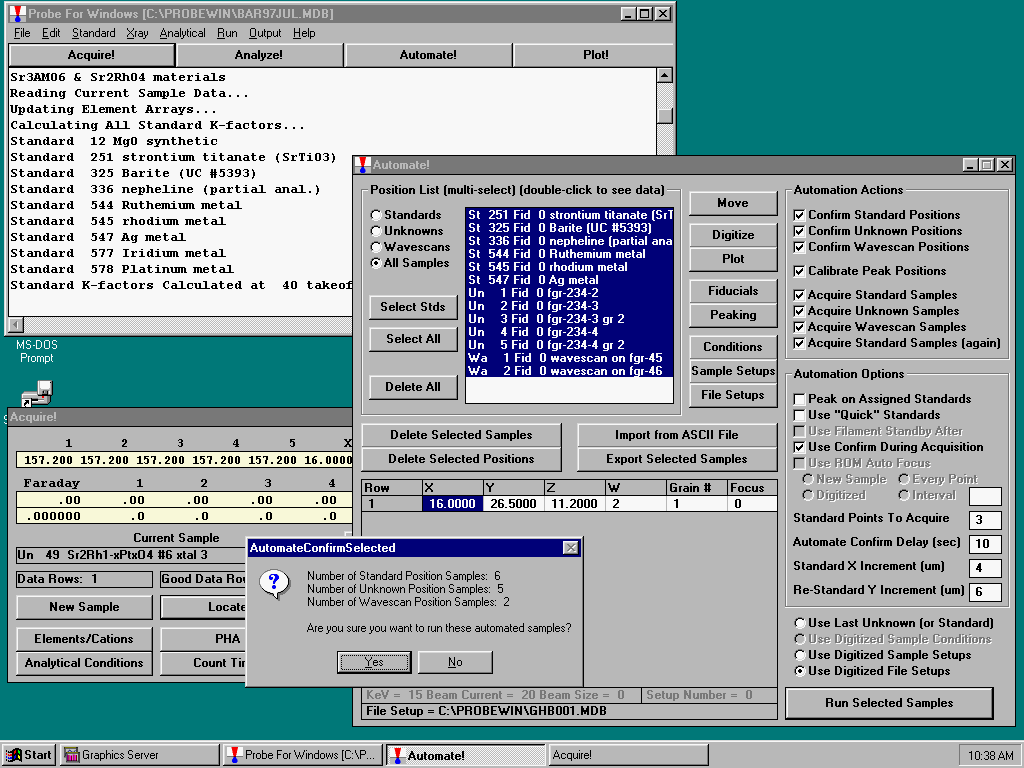Select the Standards radio button

pyautogui.click(x=376, y=215)
